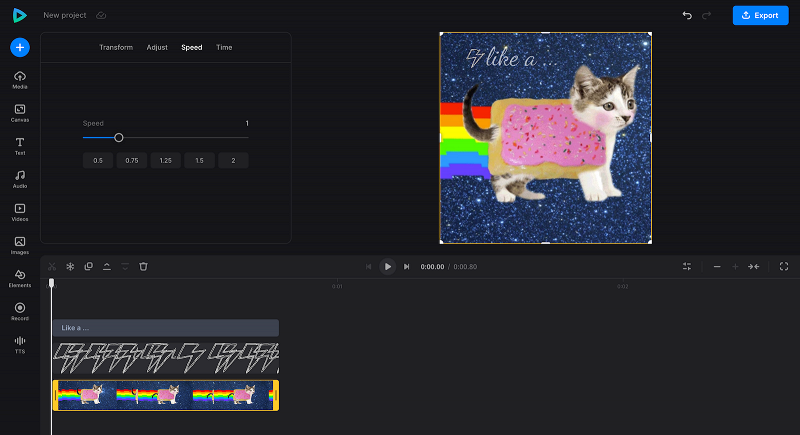Open the Canvas settings
Image resolution: width=800 pixels, height=435 pixels.
pos(20,112)
